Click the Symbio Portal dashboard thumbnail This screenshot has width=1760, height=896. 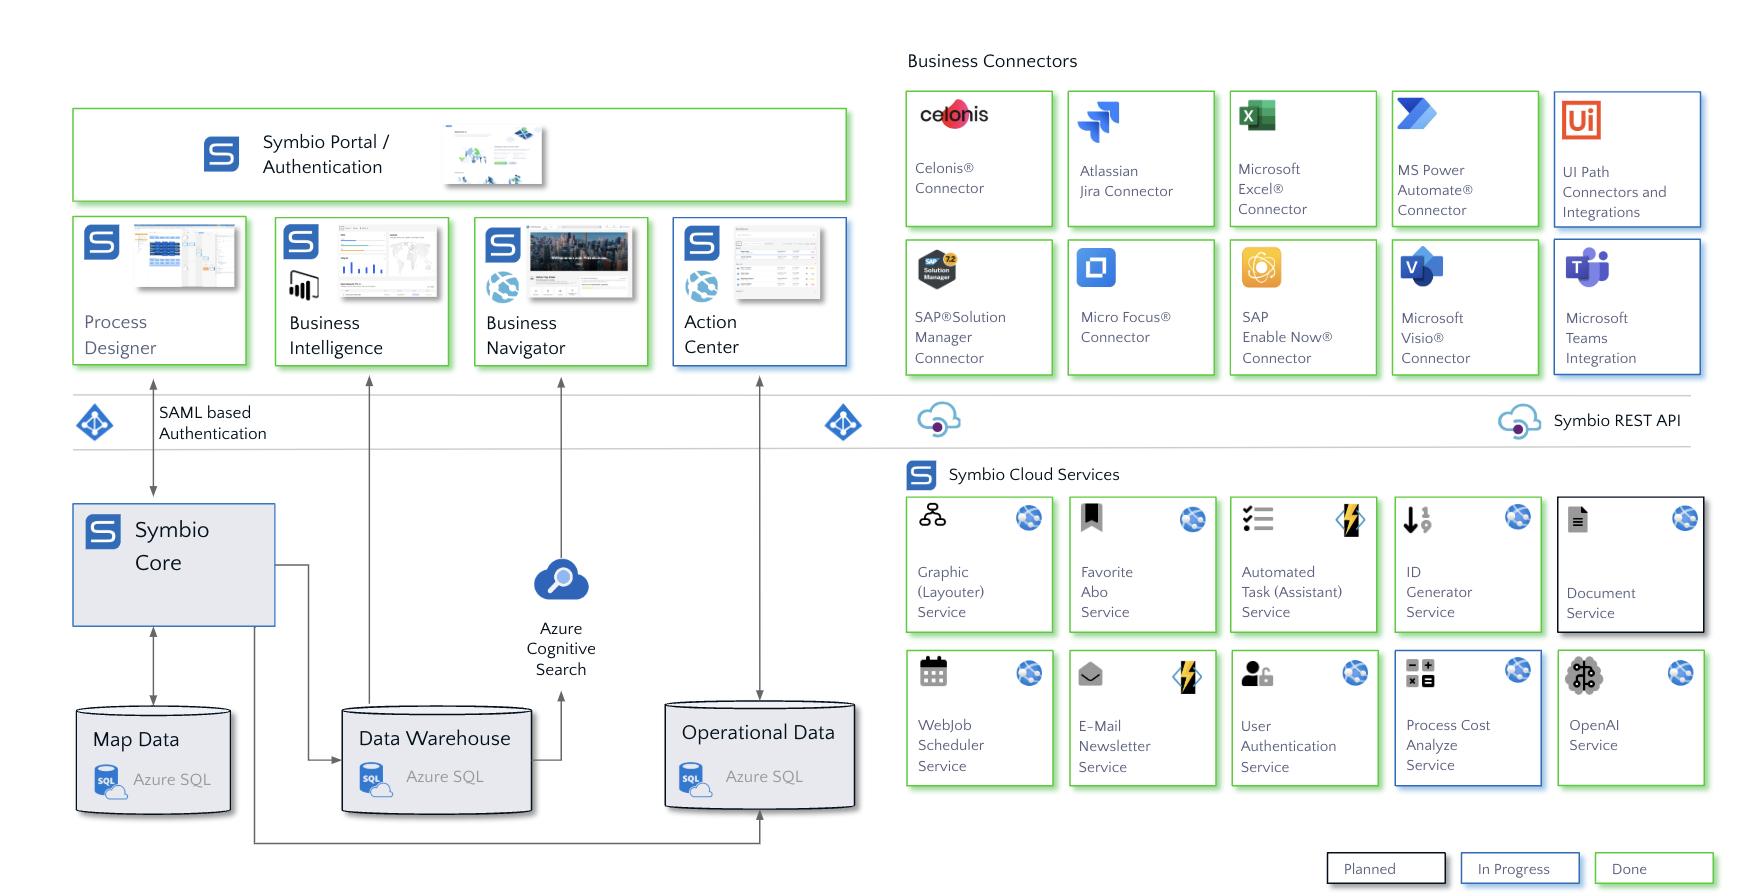tap(493, 155)
